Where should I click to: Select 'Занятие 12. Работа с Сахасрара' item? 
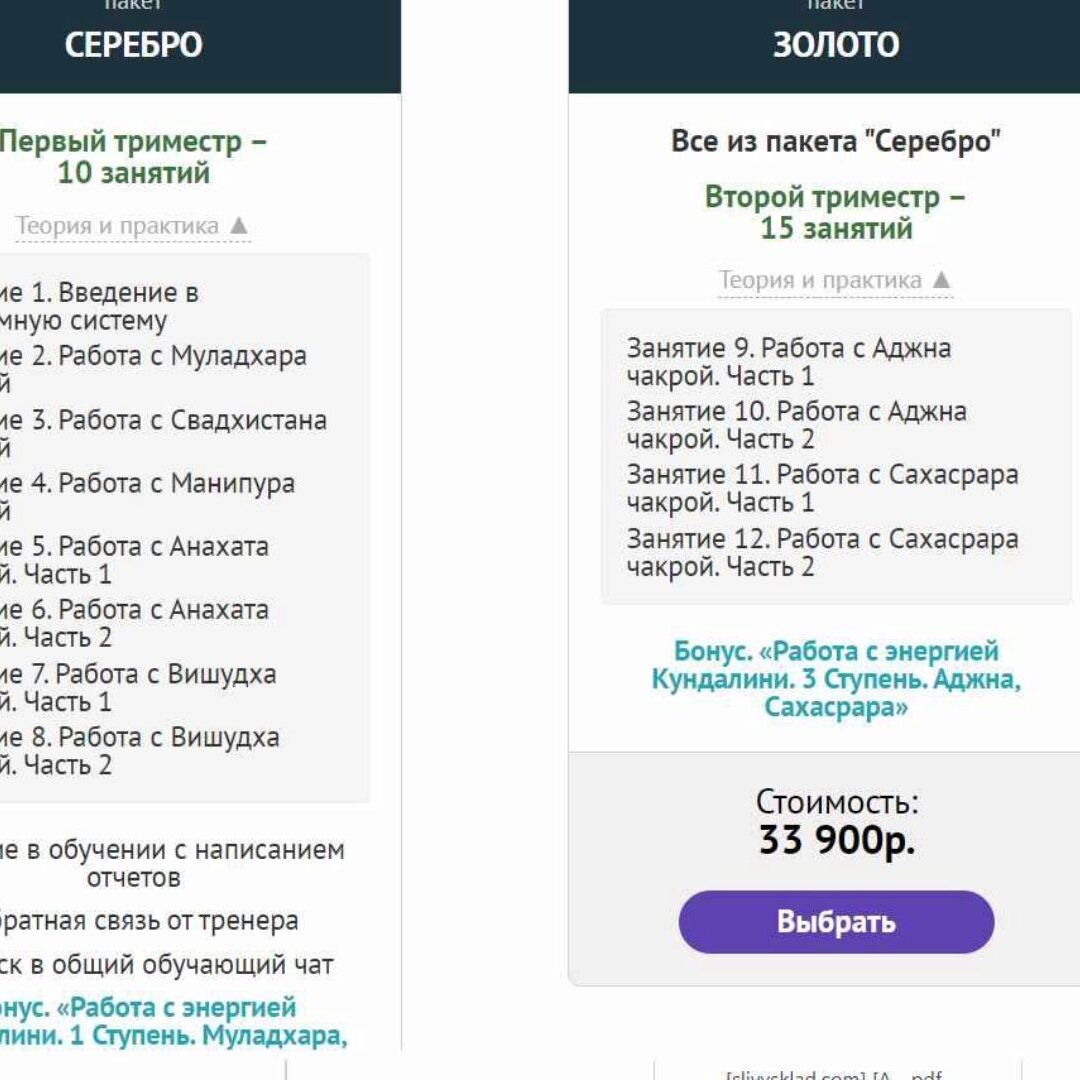[x=822, y=552]
